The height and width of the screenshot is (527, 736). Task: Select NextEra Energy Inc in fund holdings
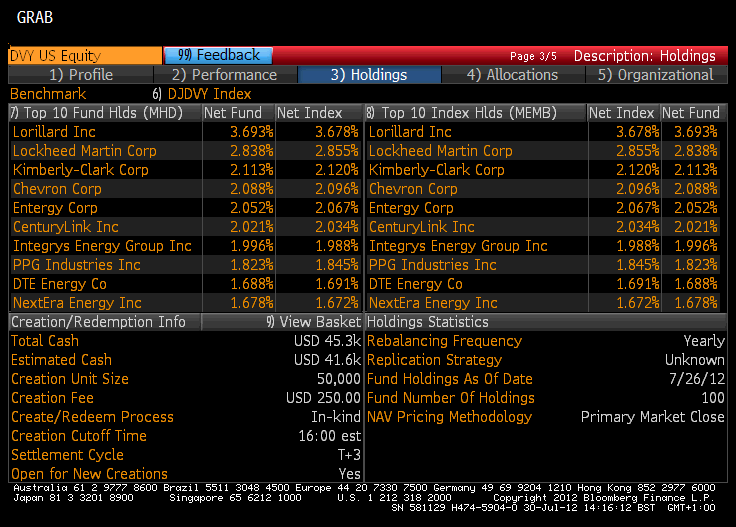coord(77,303)
